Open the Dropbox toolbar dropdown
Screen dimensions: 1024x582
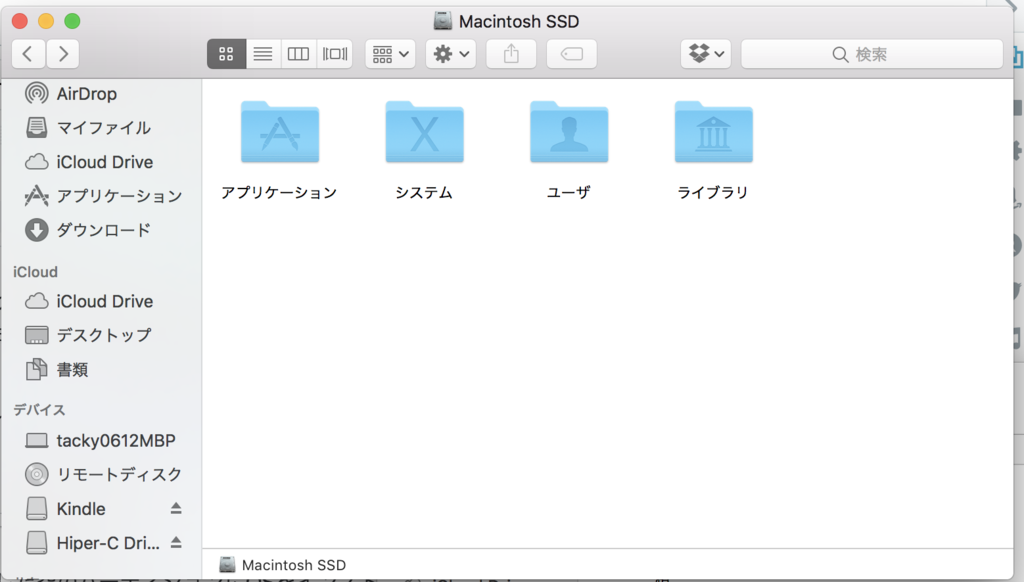click(x=706, y=54)
